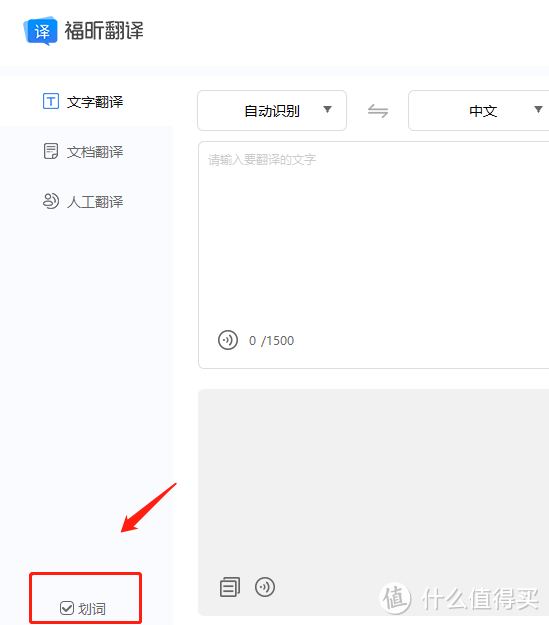Copy the translation result
549x625 pixels.
coord(230,587)
